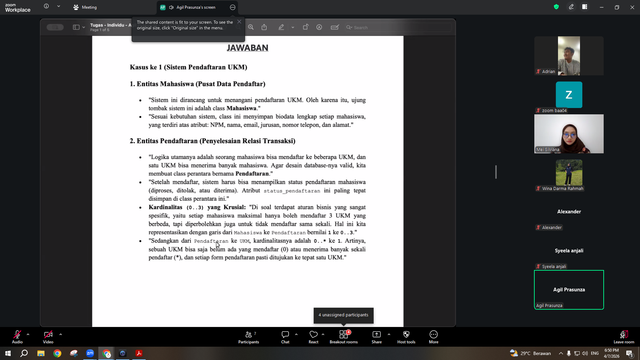Expand chat options arrow

296,334
